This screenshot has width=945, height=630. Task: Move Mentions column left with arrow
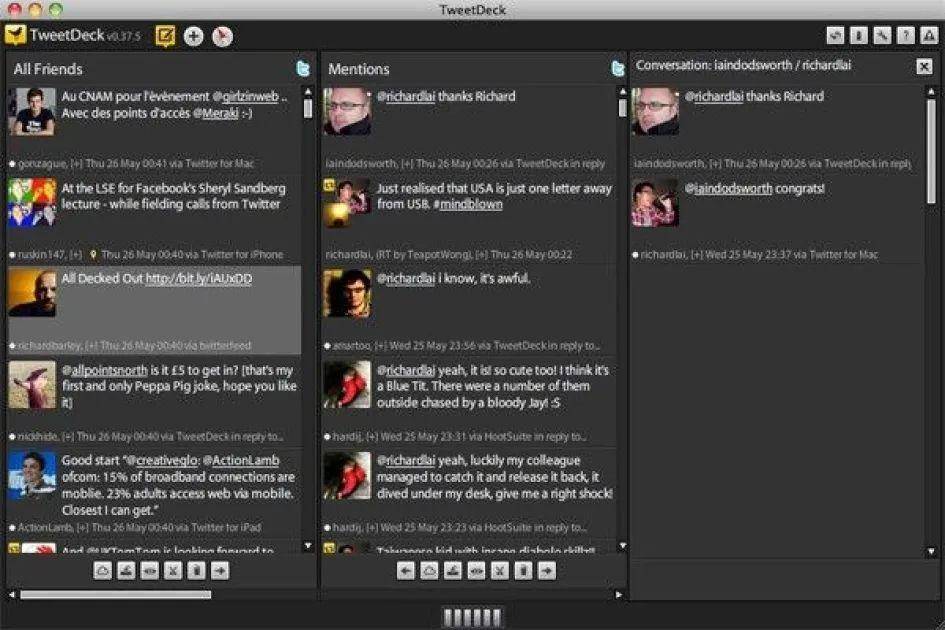click(x=406, y=570)
